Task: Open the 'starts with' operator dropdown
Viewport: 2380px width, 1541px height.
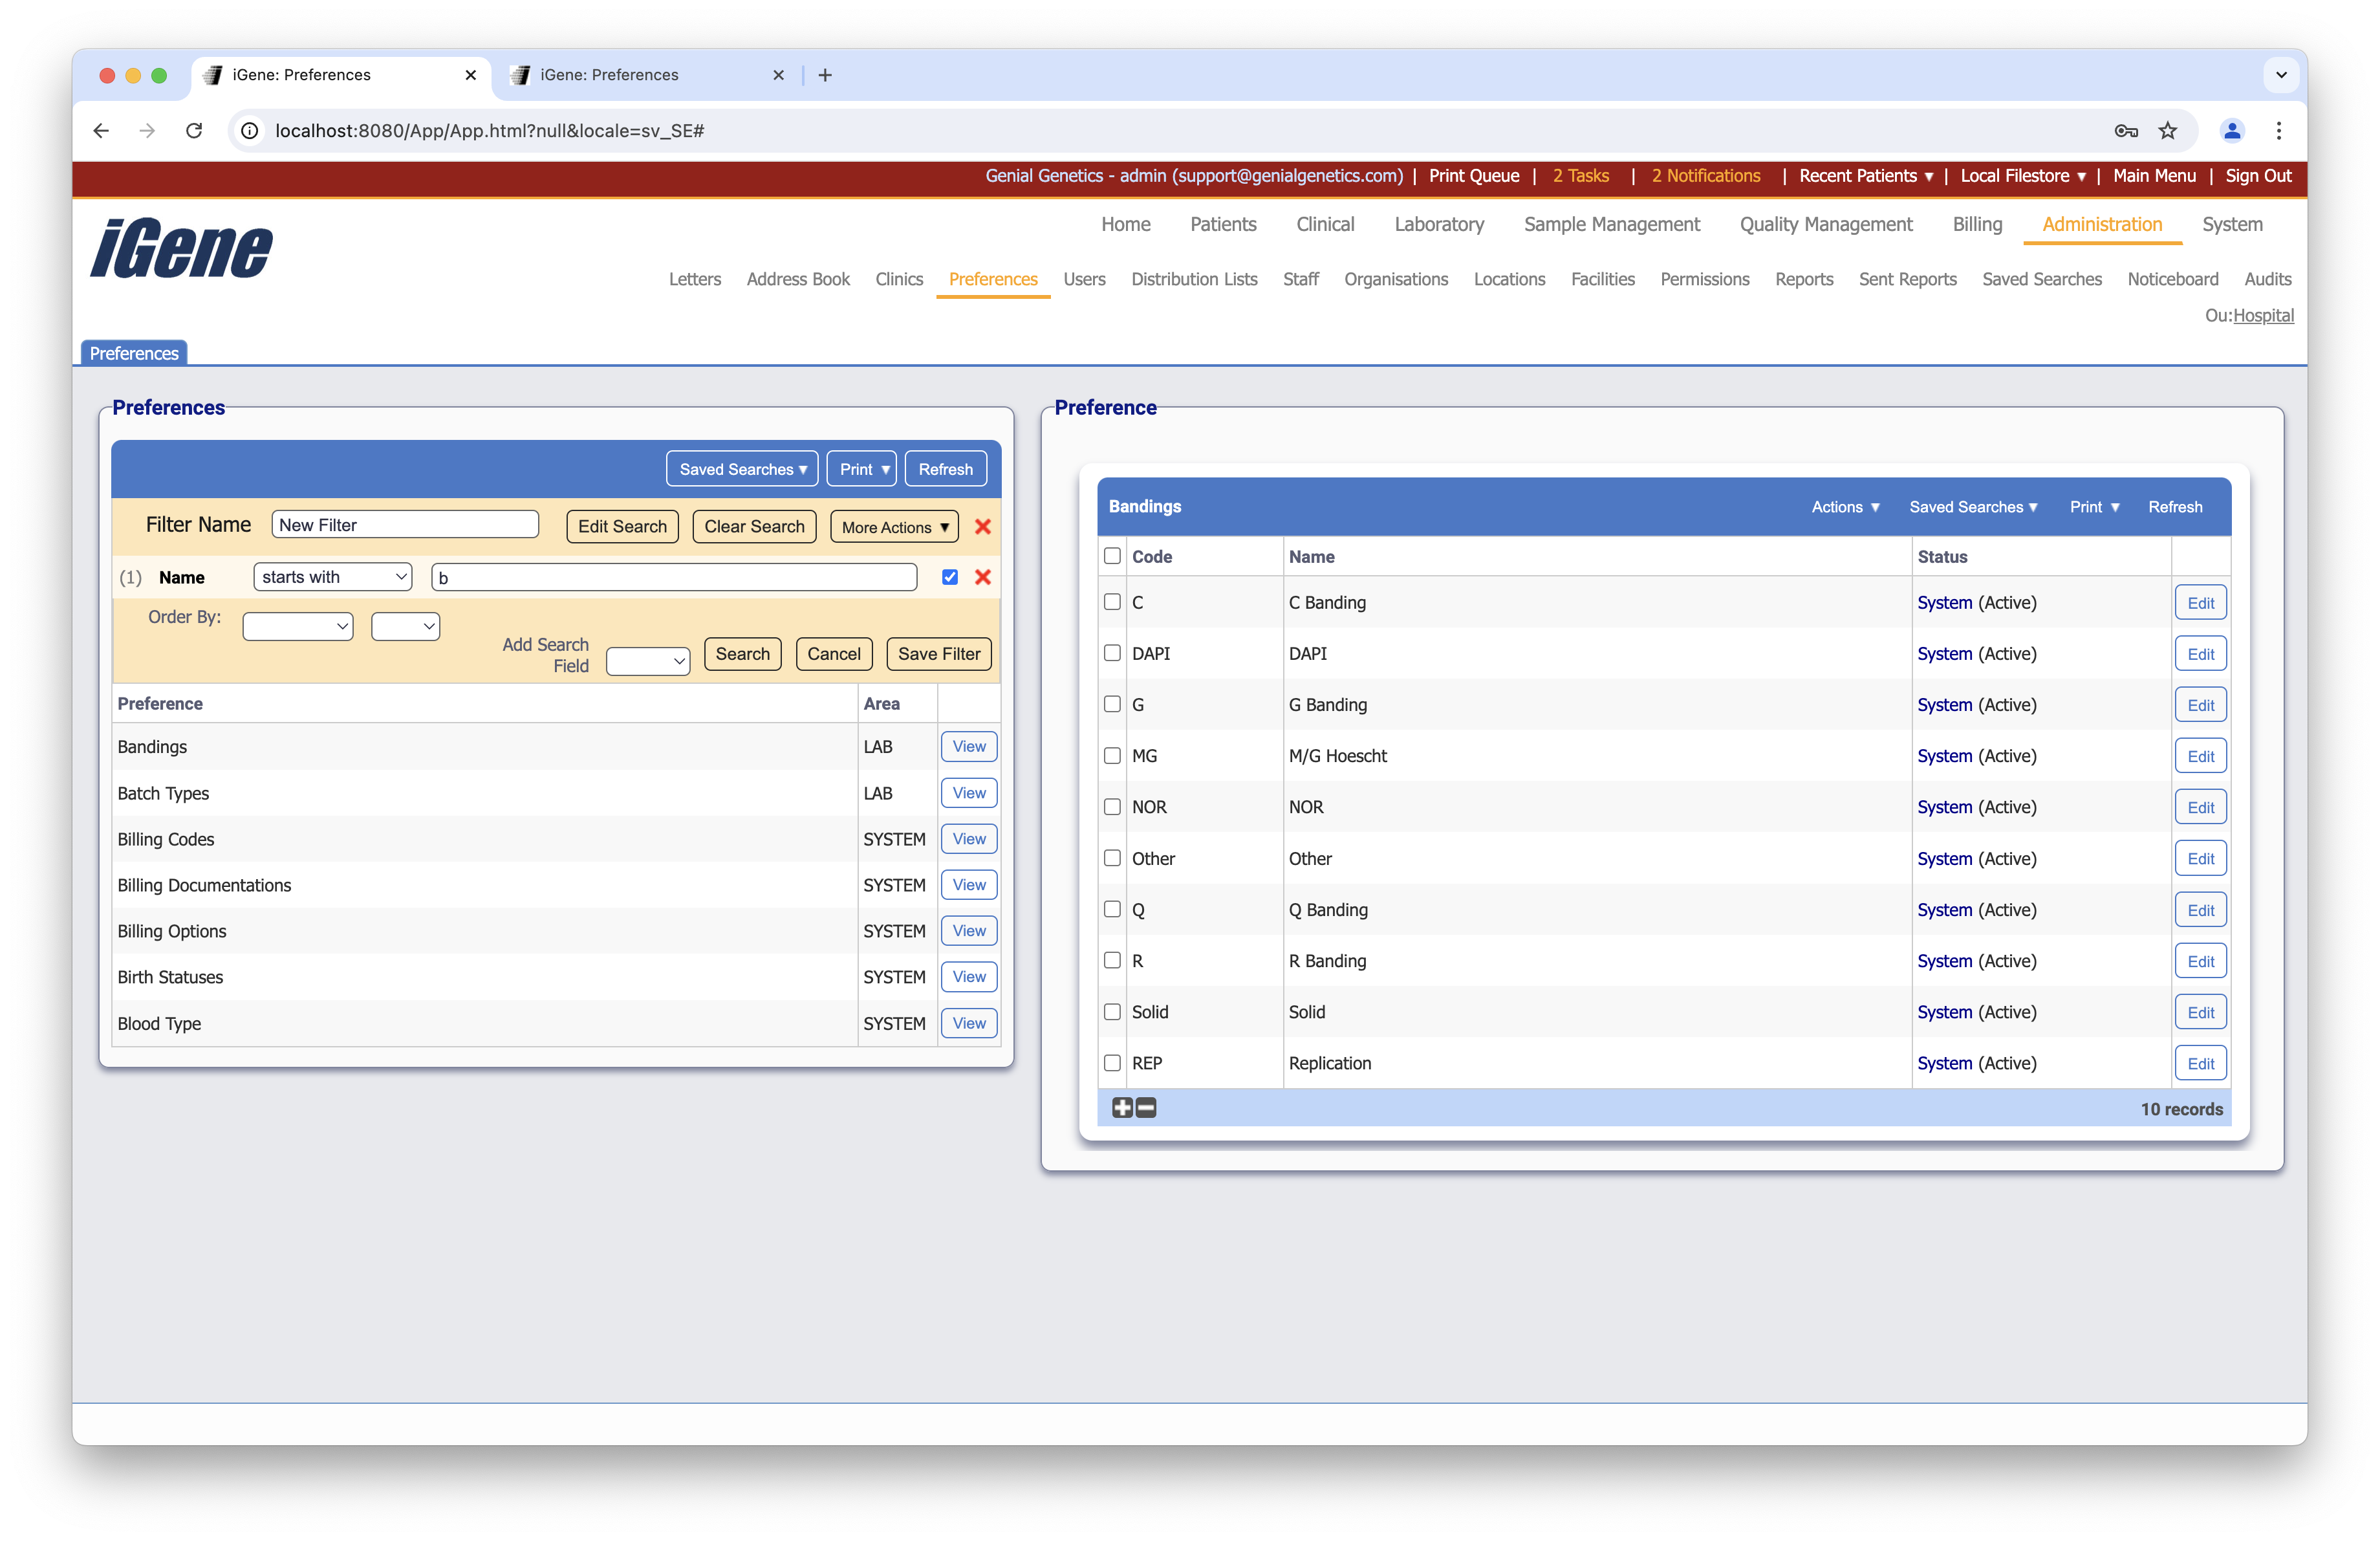Action: click(333, 577)
